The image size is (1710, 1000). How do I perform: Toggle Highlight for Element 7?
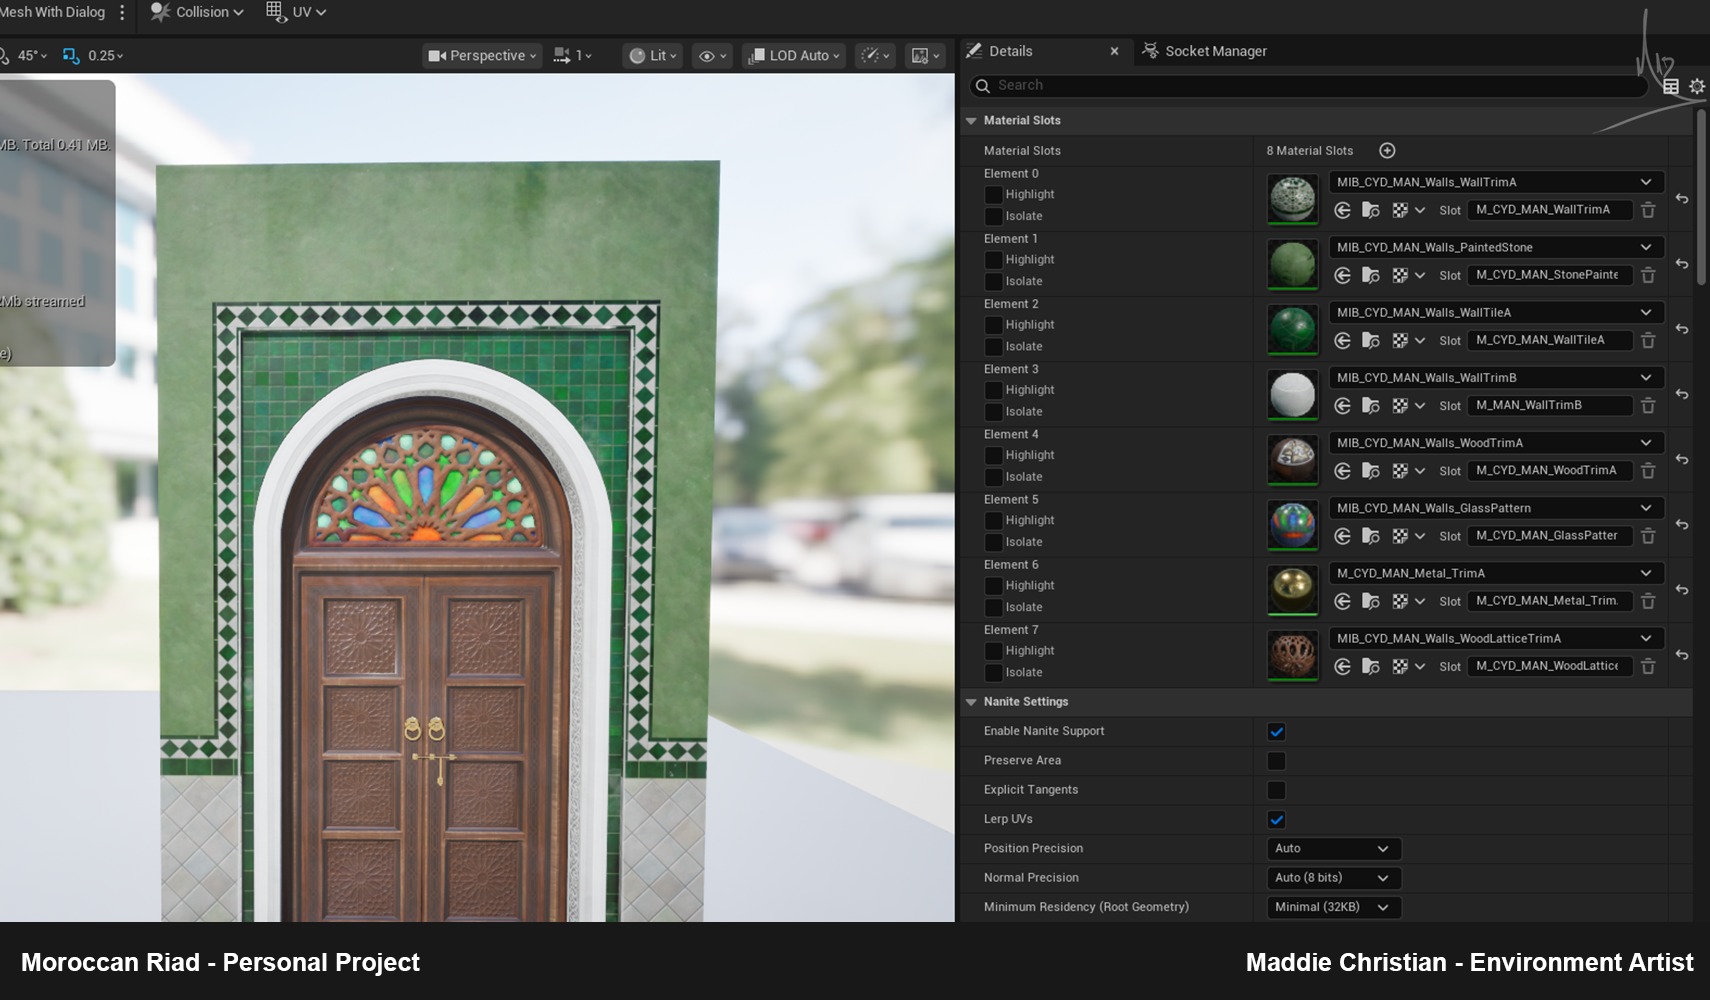tap(993, 651)
